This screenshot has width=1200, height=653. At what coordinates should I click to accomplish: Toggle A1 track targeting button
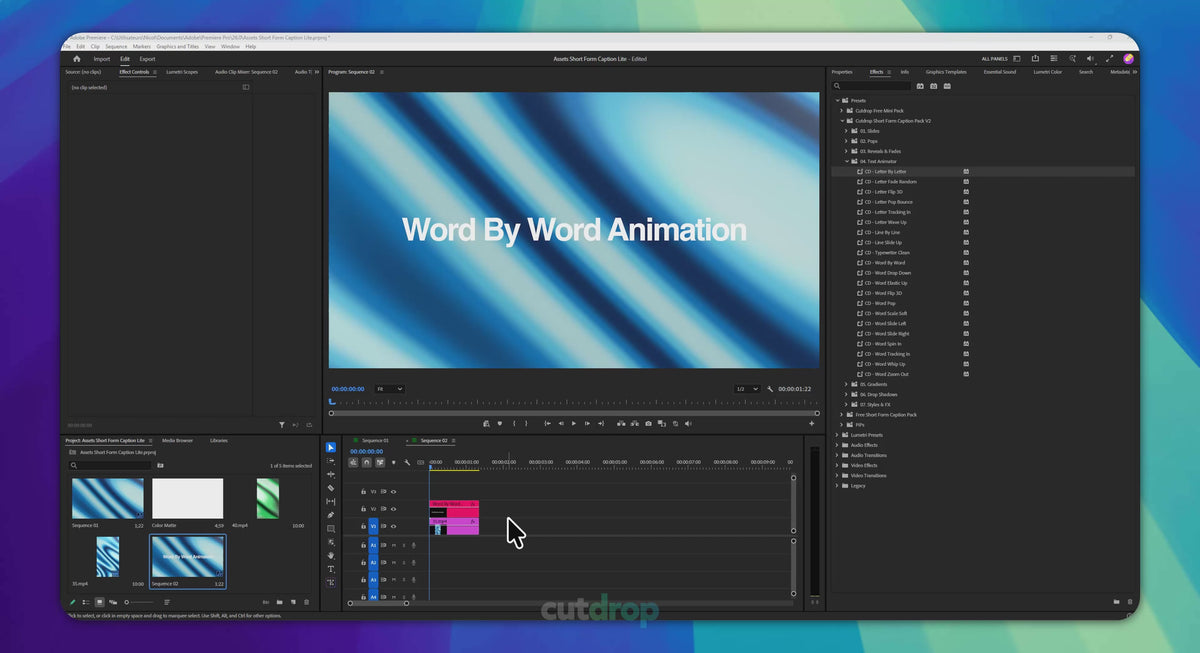click(373, 545)
